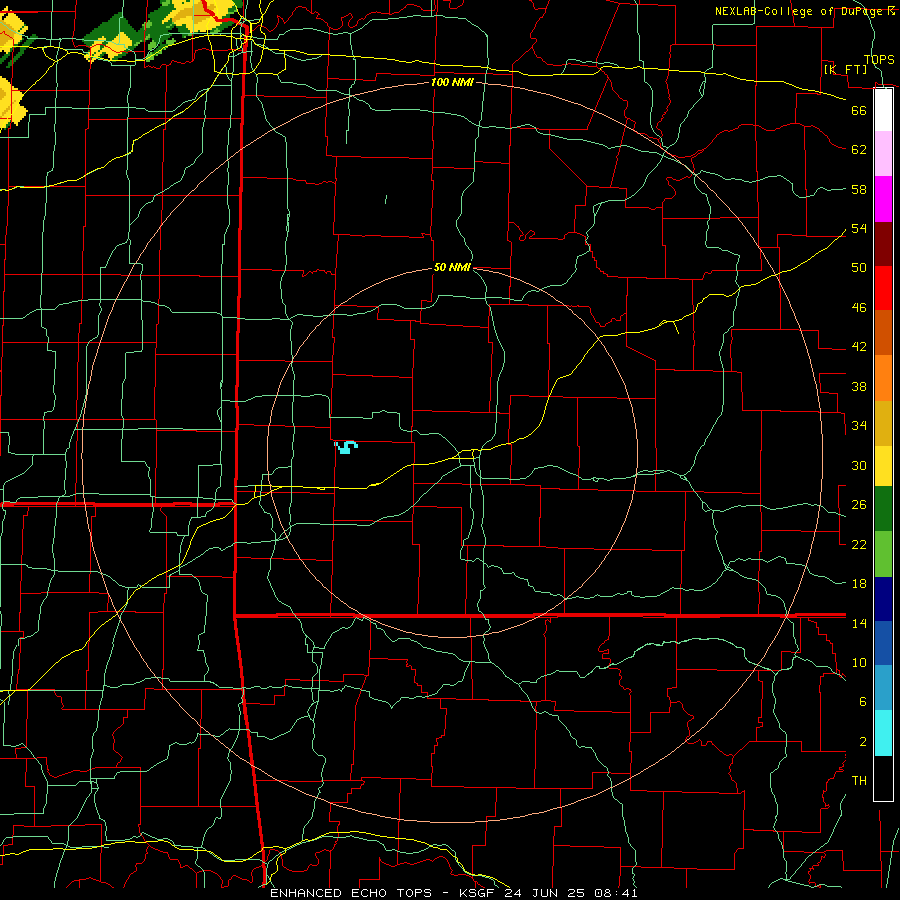Click the 54 scale label

[x=859, y=228]
